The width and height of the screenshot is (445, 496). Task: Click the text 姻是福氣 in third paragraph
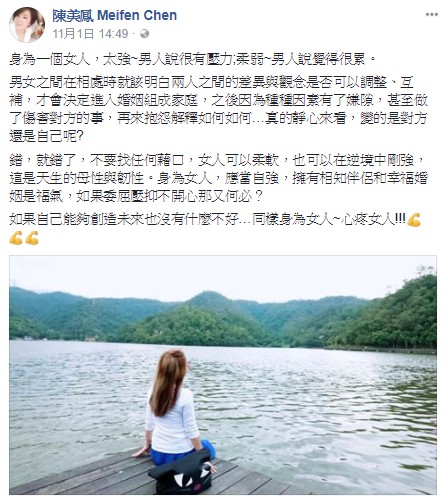coord(36,197)
